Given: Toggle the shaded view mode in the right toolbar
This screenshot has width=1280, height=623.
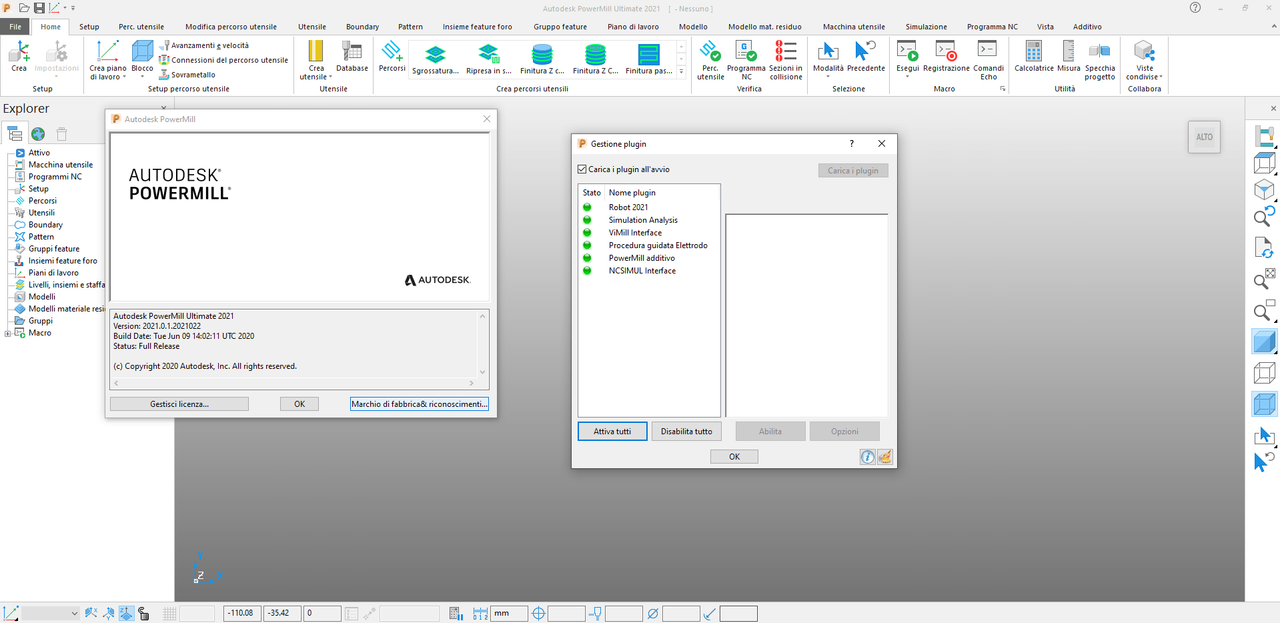Looking at the screenshot, I should (x=1264, y=342).
